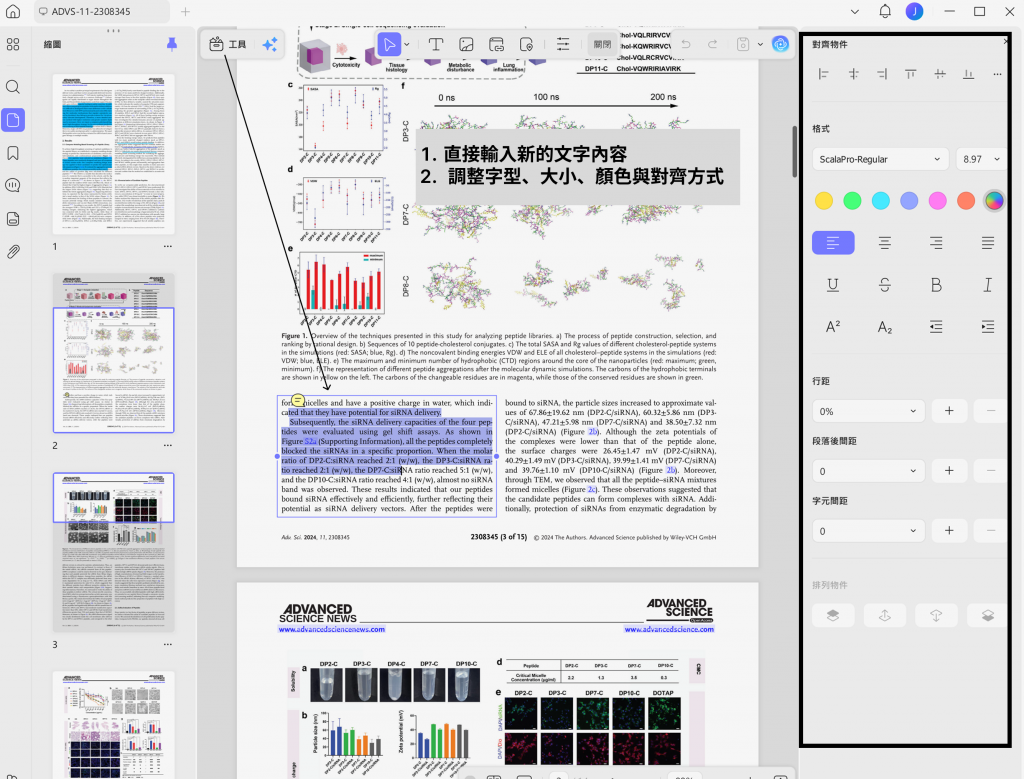The height and width of the screenshot is (779, 1024).
Task: Set paragraph alignment to center
Action: click(x=884, y=243)
